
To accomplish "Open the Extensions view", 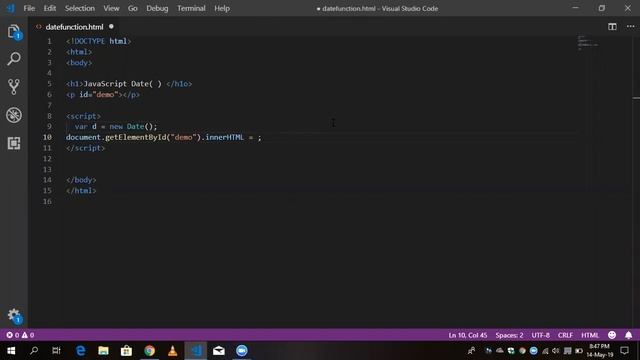I will pos(14,143).
